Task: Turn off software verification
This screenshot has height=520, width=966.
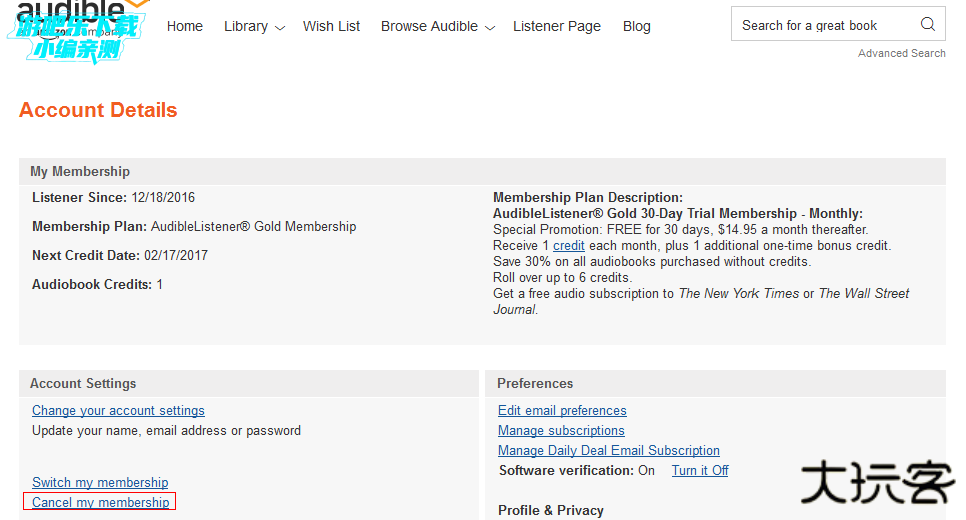Action: point(699,471)
